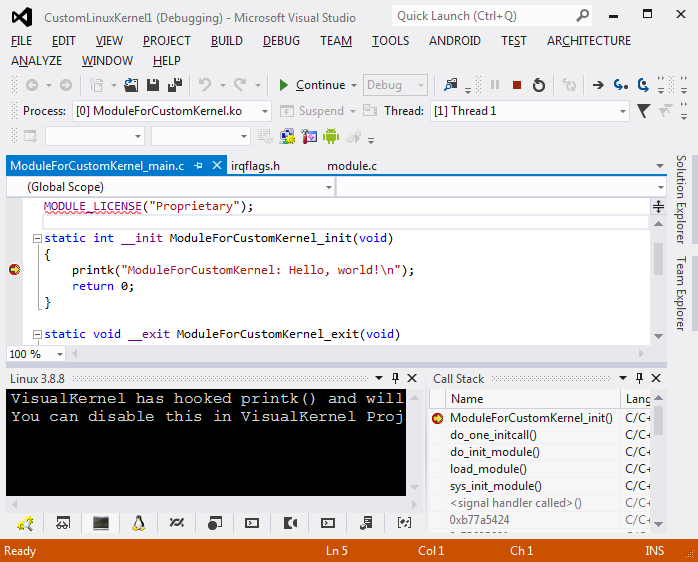Click the Find in Files binoculars icon
This screenshot has height=562, width=698.
[451, 85]
